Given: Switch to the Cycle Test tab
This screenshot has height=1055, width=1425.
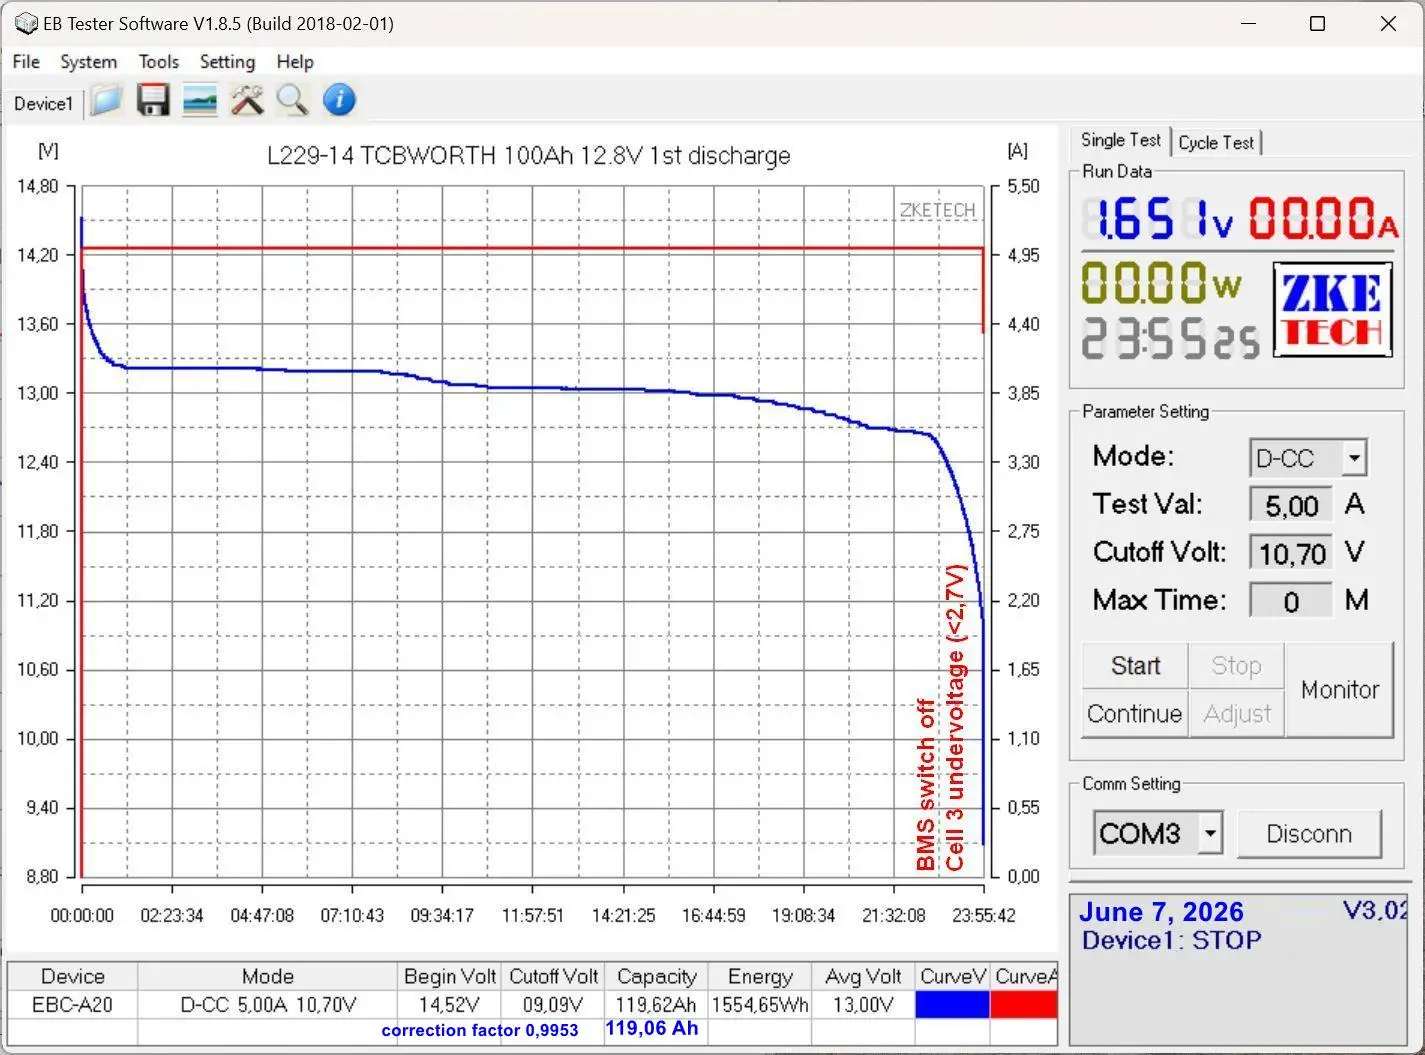Looking at the screenshot, I should pyautogui.click(x=1216, y=143).
